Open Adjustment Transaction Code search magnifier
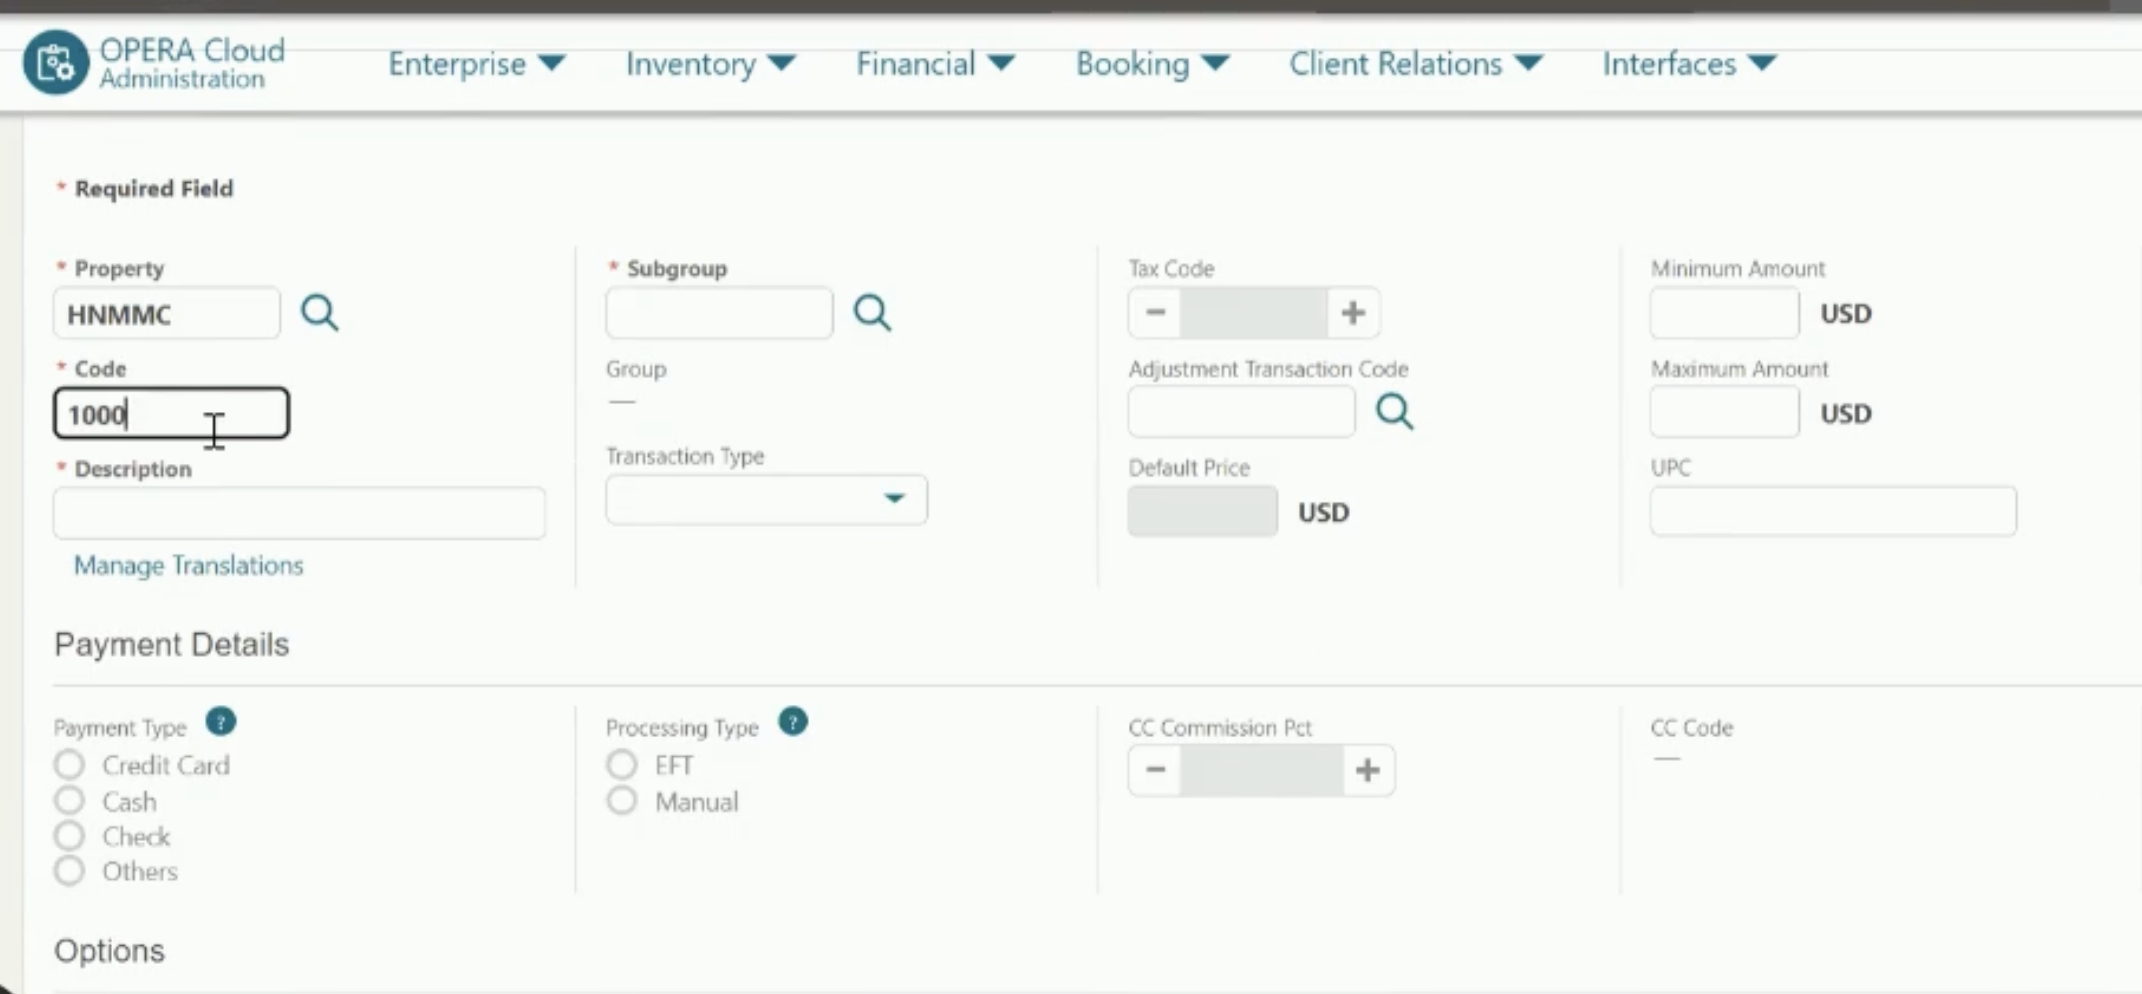This screenshot has height=994, width=2142. click(1394, 411)
